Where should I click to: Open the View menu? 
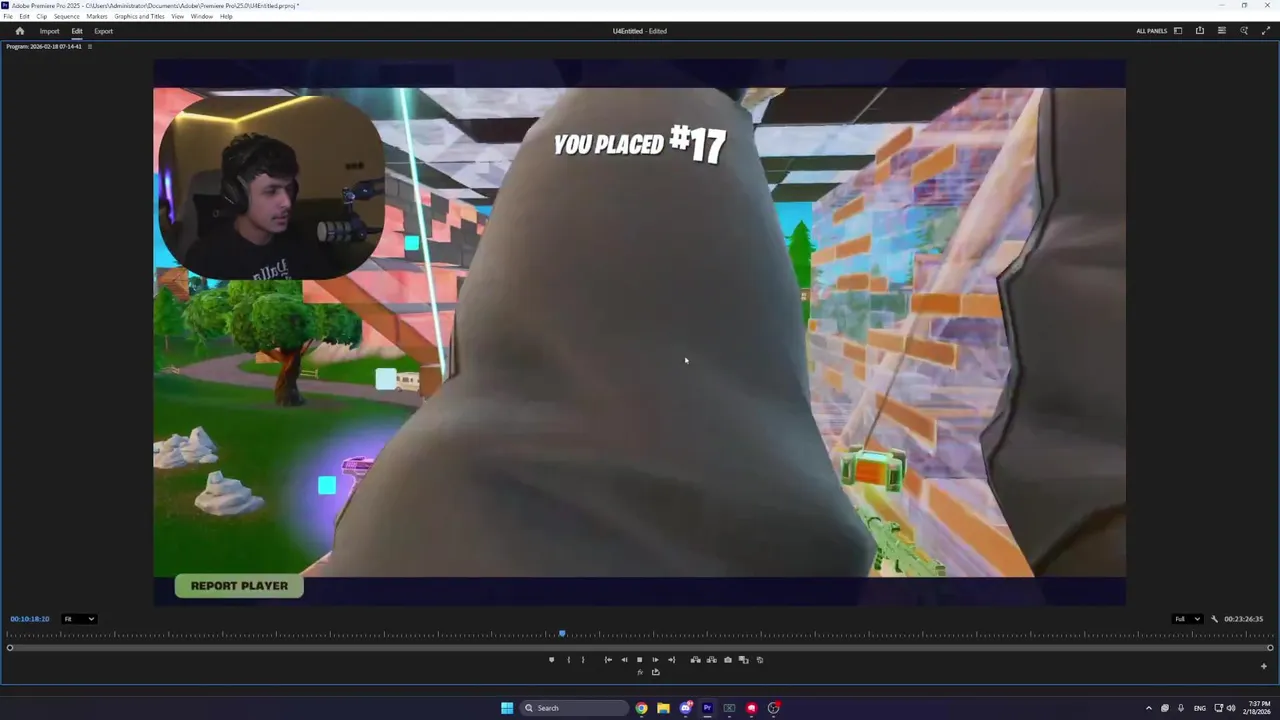point(177,16)
